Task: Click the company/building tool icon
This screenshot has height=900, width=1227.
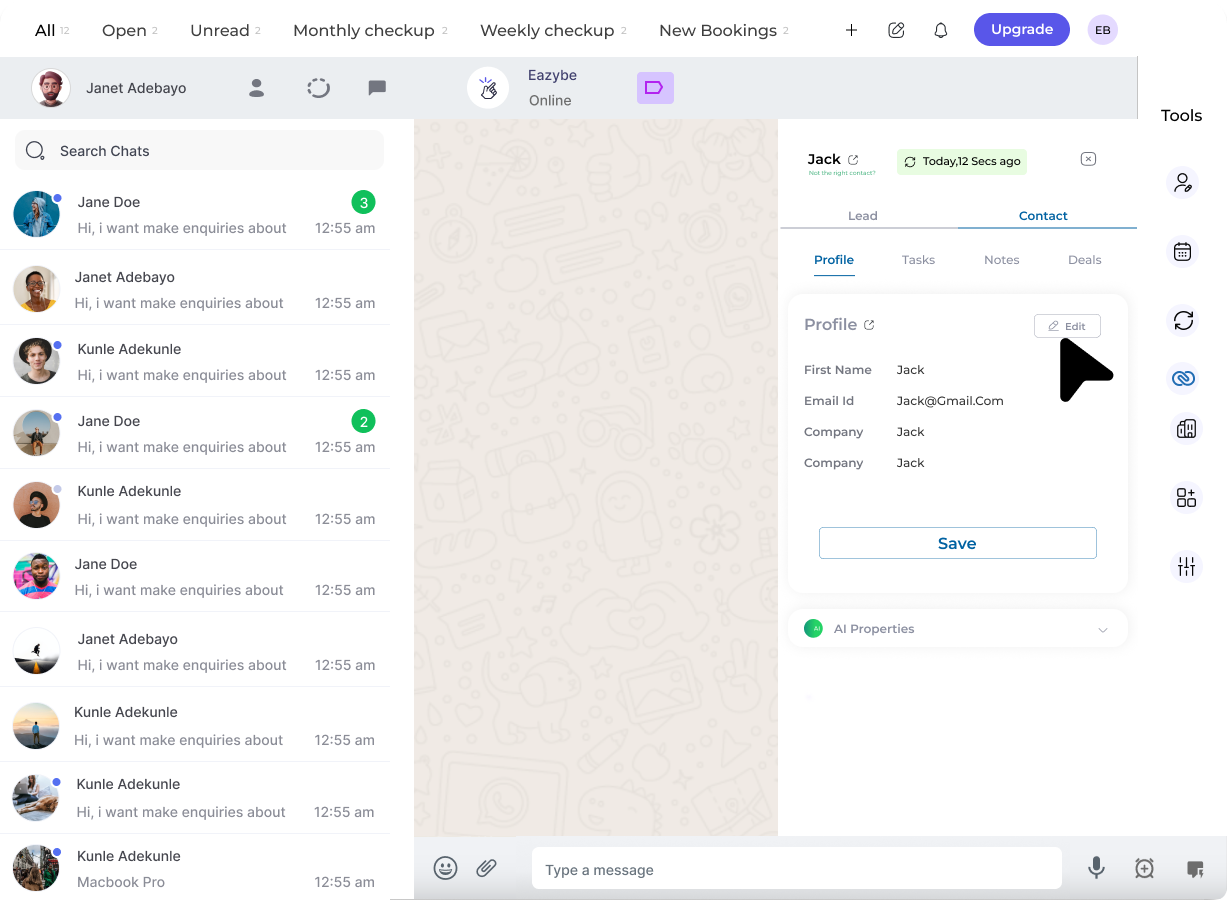Action: click(x=1183, y=428)
